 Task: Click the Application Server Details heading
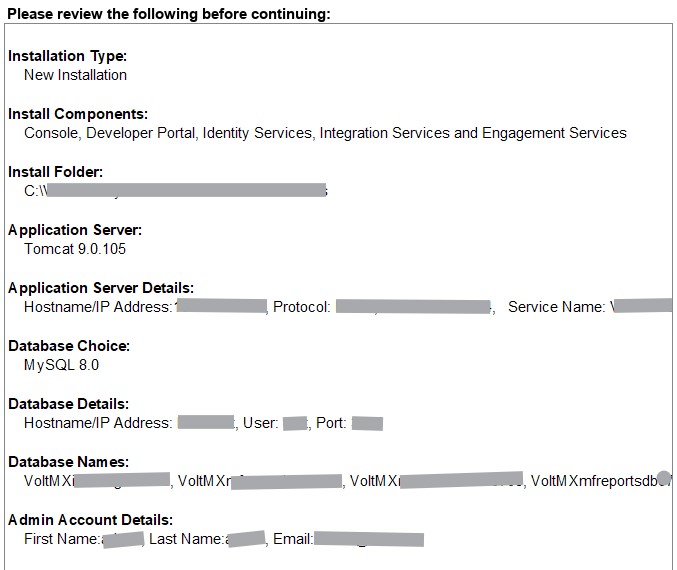(x=101, y=288)
